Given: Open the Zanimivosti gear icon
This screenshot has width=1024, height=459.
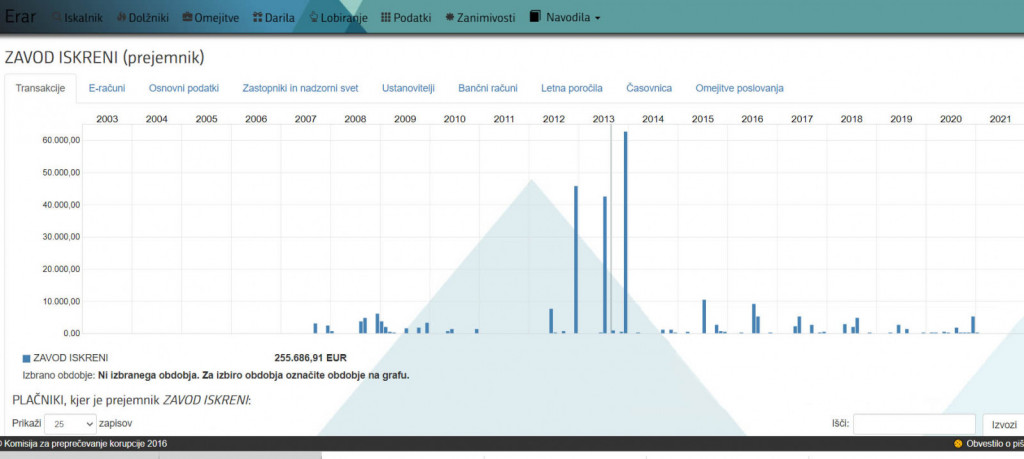Looking at the screenshot, I should [449, 18].
